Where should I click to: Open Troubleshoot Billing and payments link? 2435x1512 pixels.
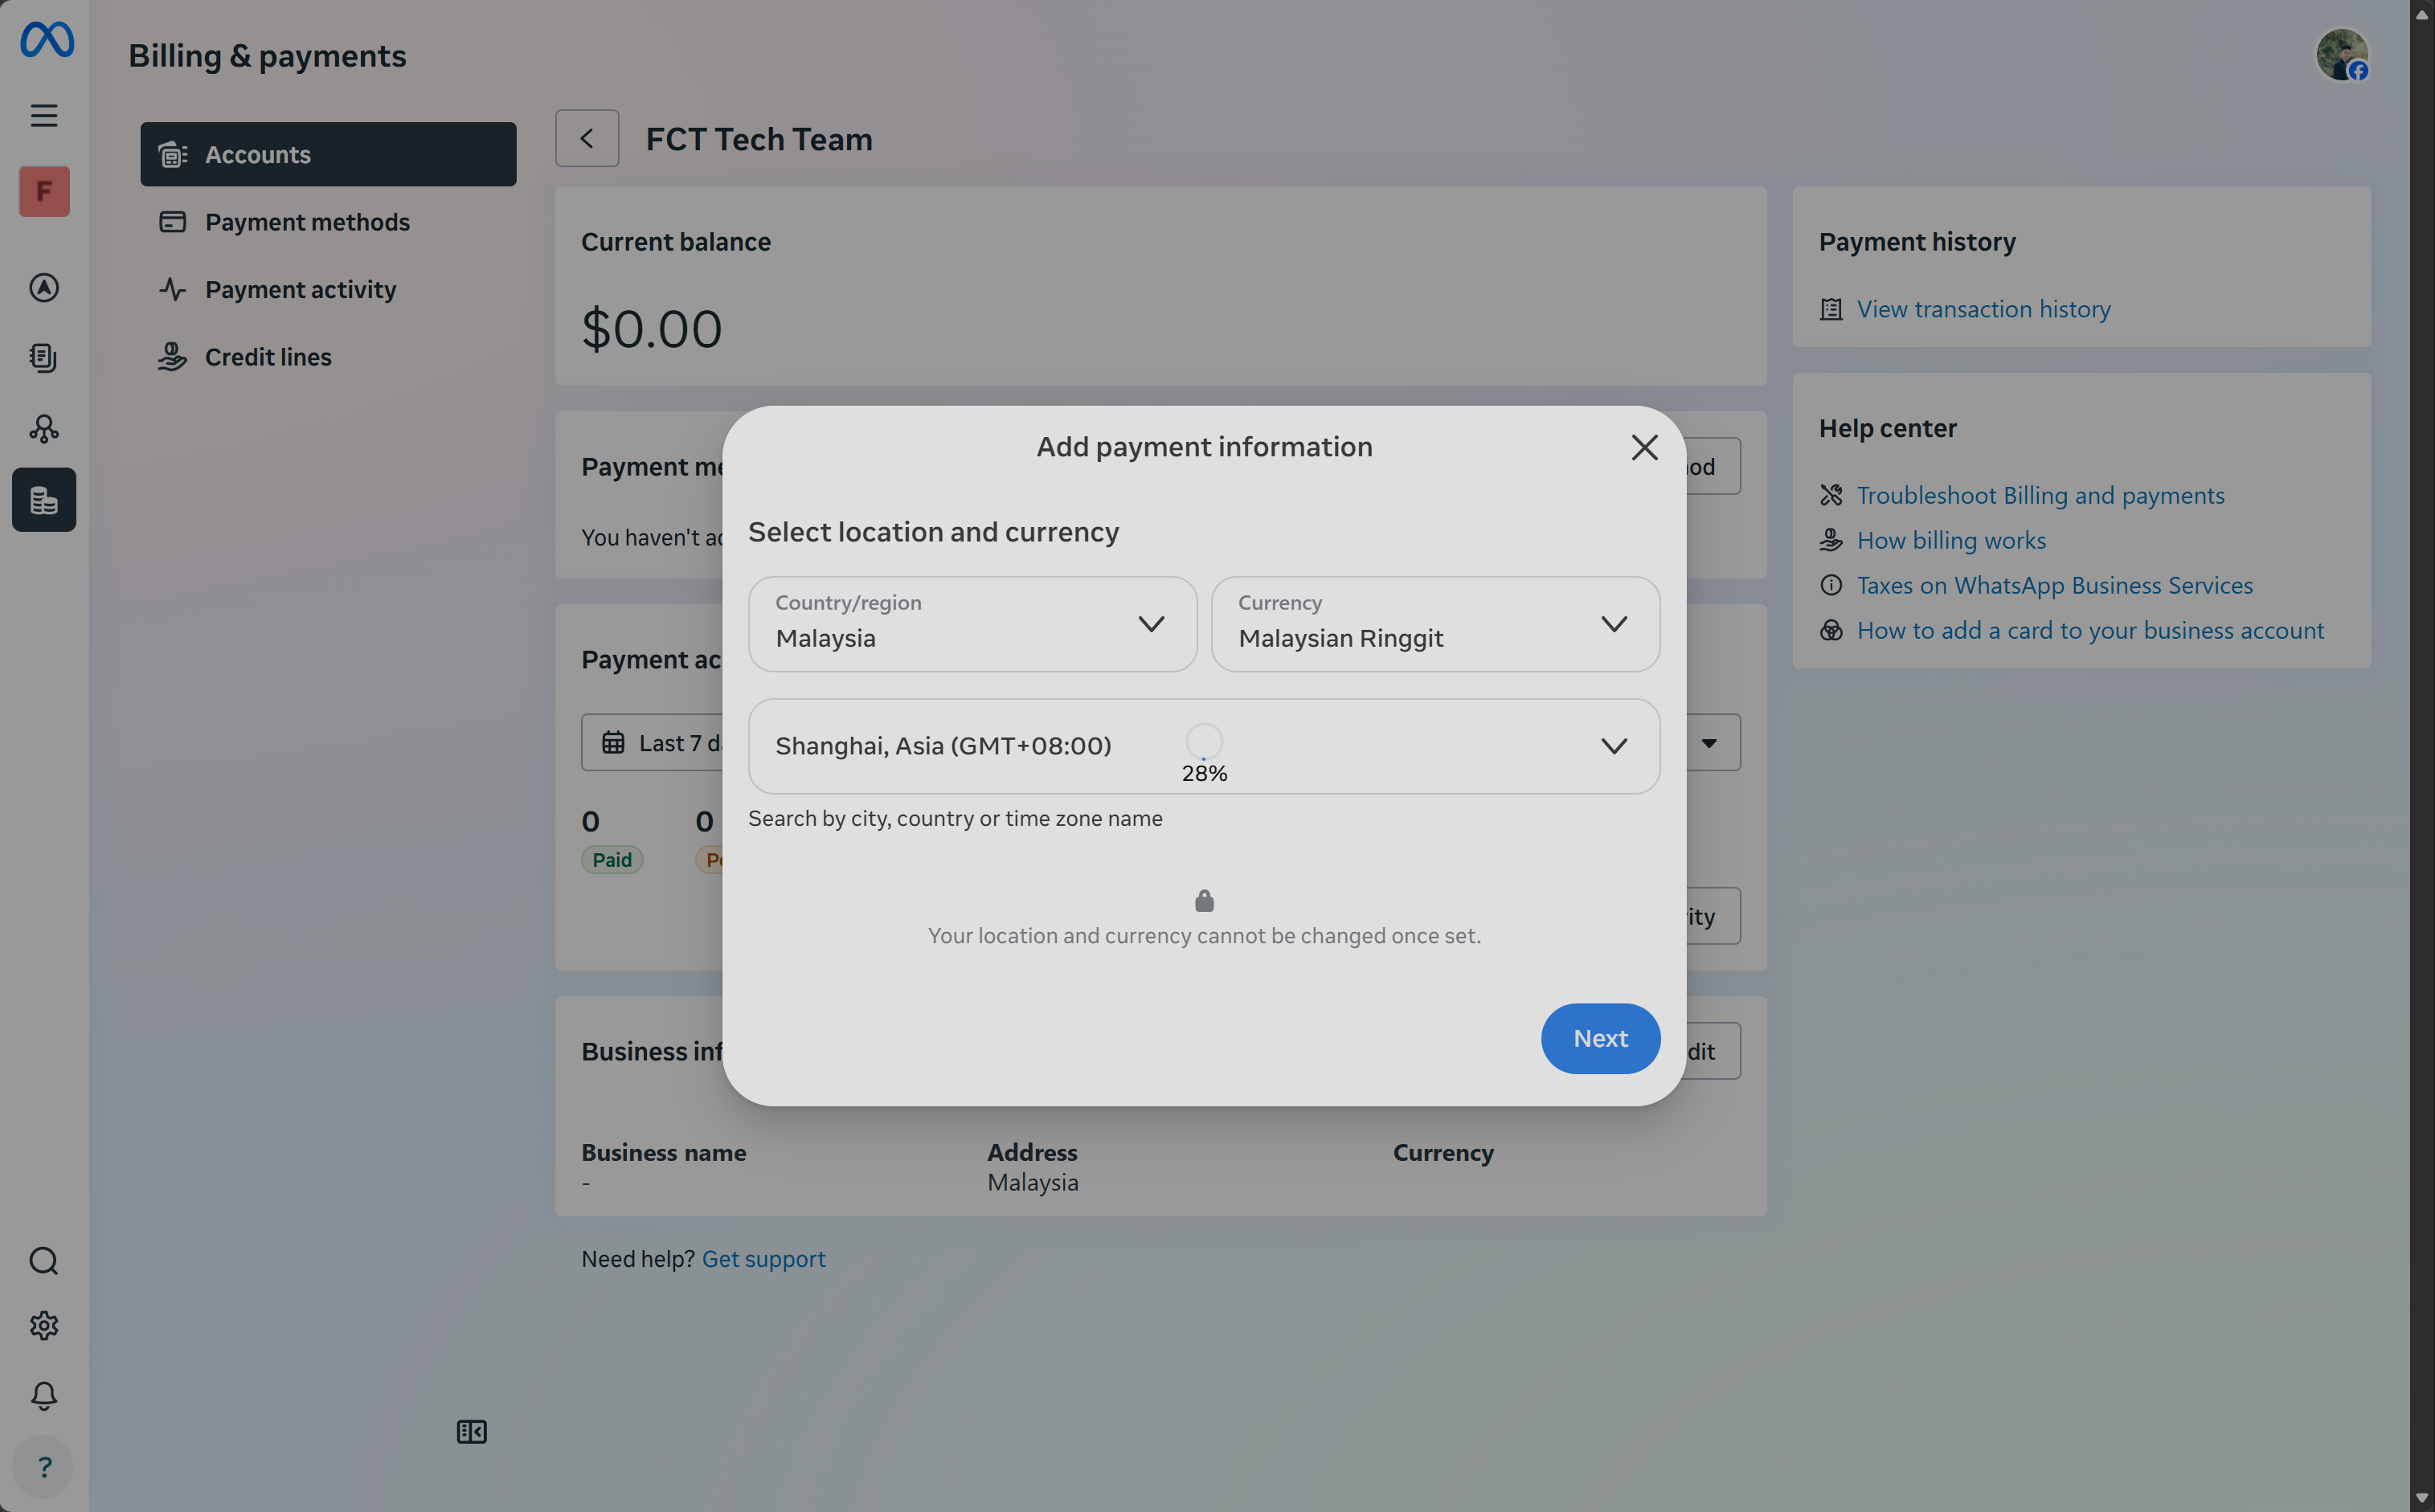coord(2041,495)
